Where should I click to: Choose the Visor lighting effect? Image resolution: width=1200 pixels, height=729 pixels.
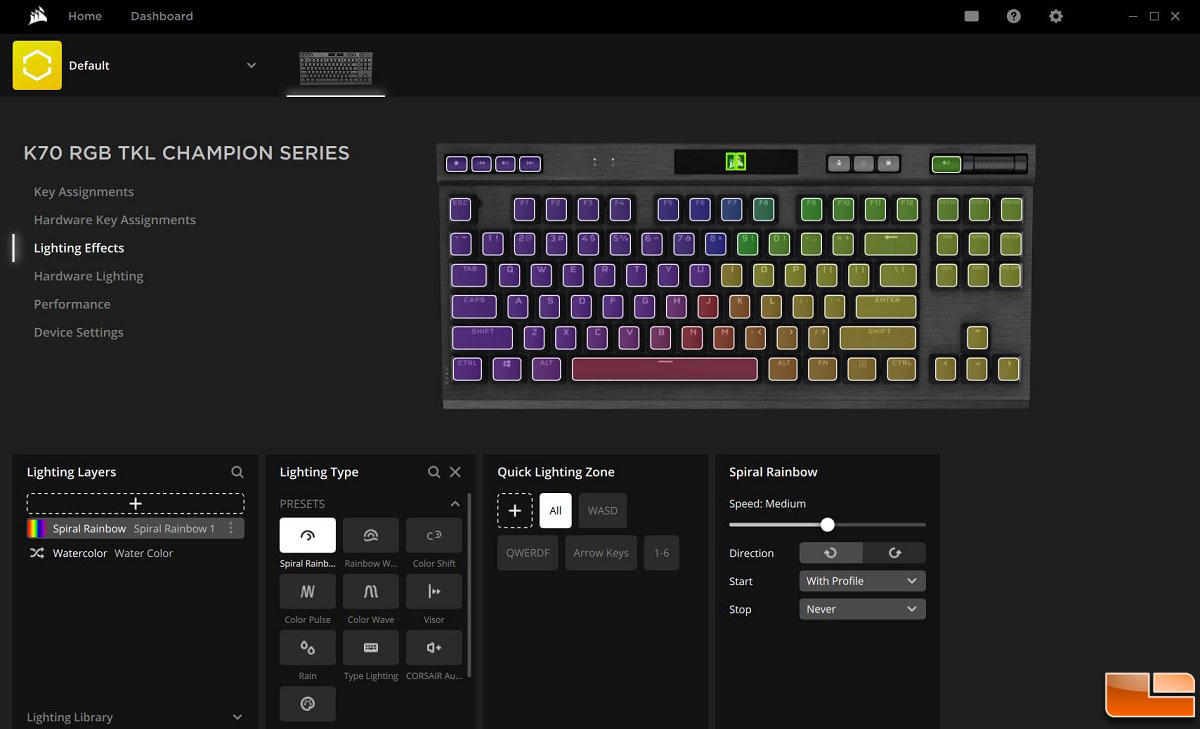tap(434, 591)
